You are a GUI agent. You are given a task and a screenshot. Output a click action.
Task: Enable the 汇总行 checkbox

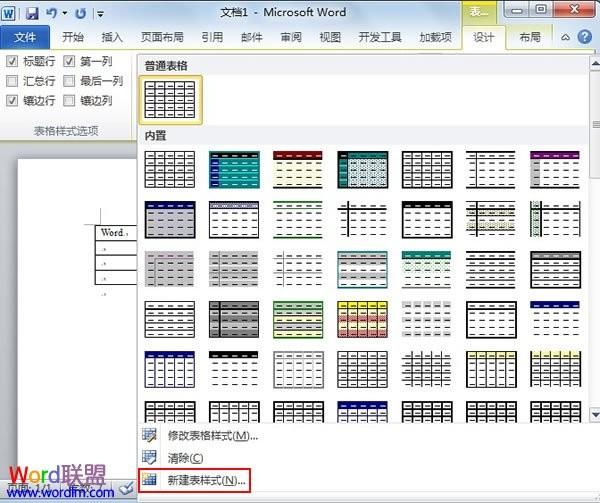point(12,81)
